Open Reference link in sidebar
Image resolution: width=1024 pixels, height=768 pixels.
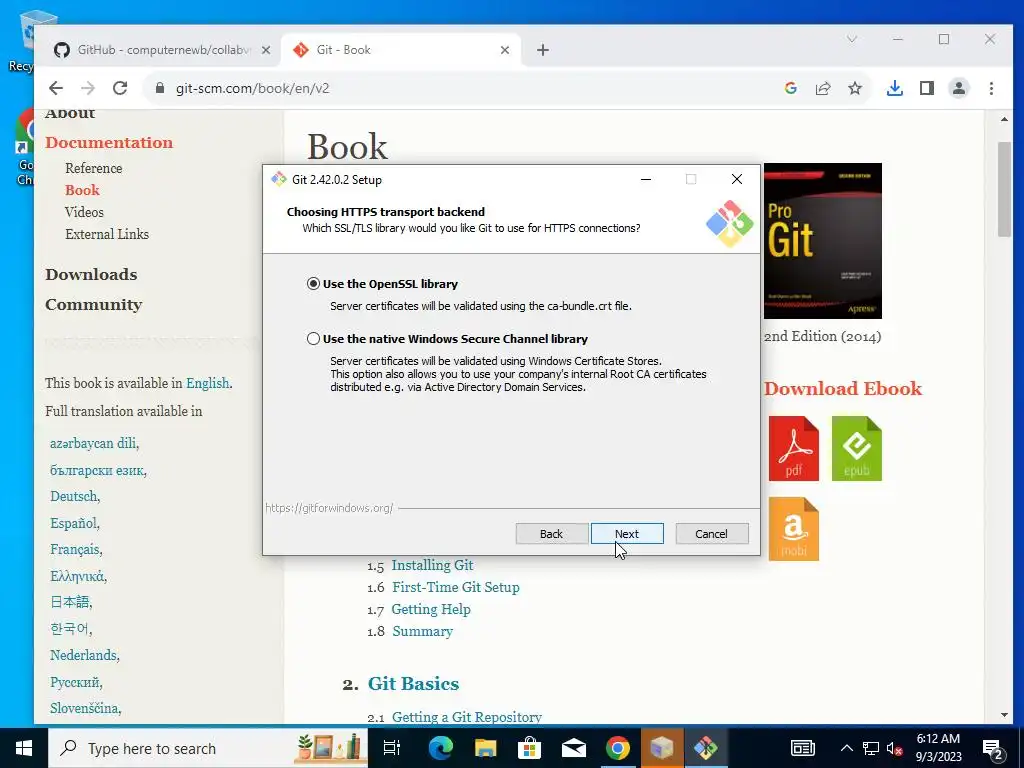pos(93,168)
